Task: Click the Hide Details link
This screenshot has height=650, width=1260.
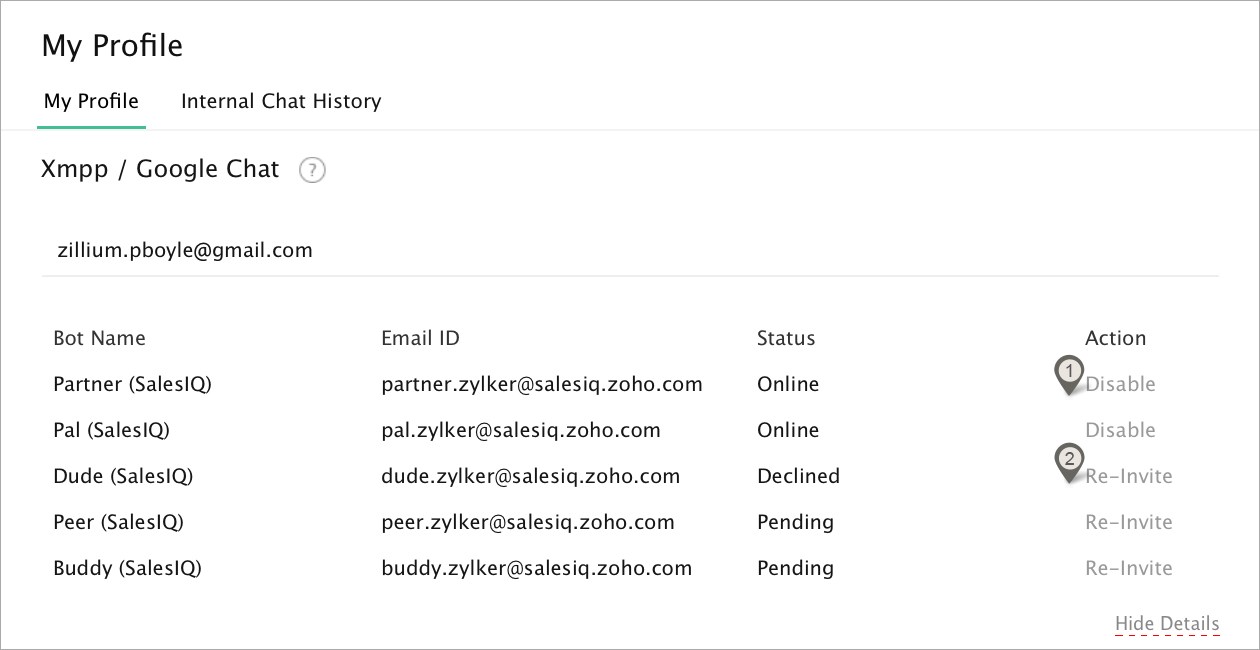Action: tap(1167, 624)
